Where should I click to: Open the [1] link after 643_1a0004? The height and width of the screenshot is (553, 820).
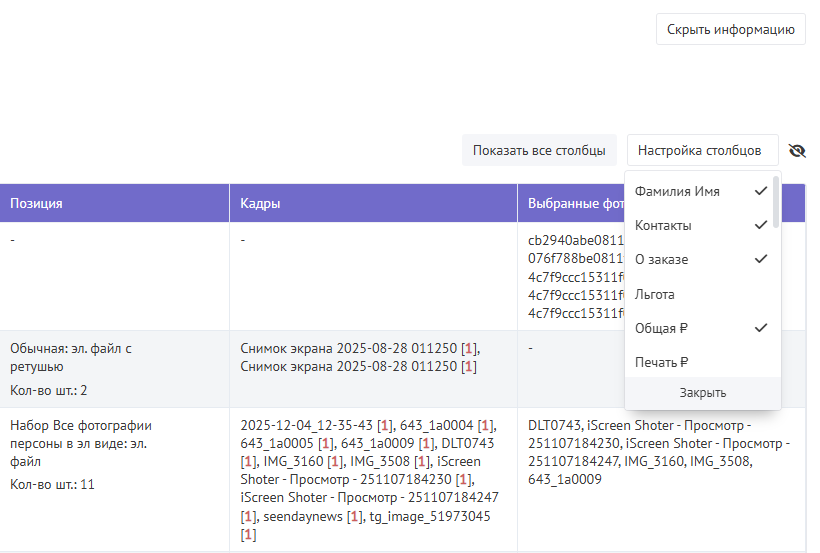click(486, 425)
